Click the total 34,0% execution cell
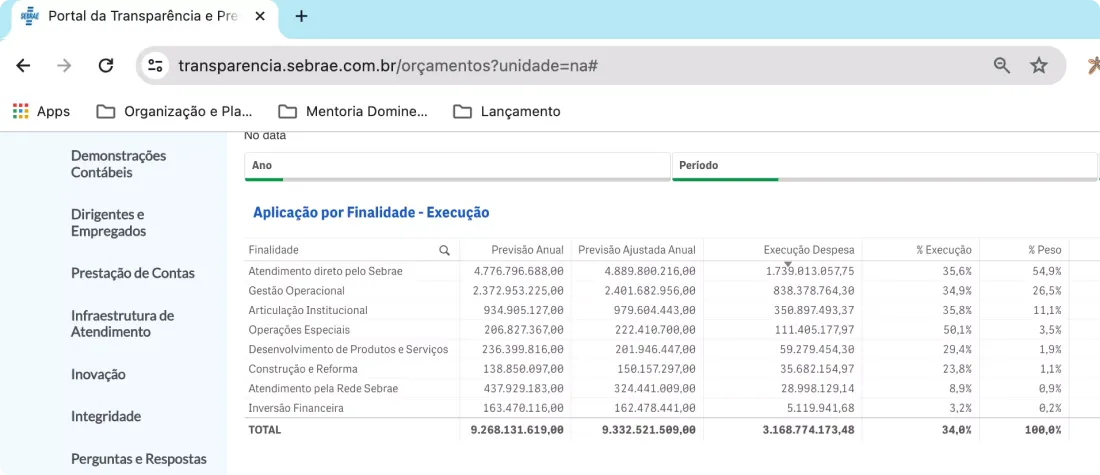The width and height of the screenshot is (1100, 475). tap(958, 430)
